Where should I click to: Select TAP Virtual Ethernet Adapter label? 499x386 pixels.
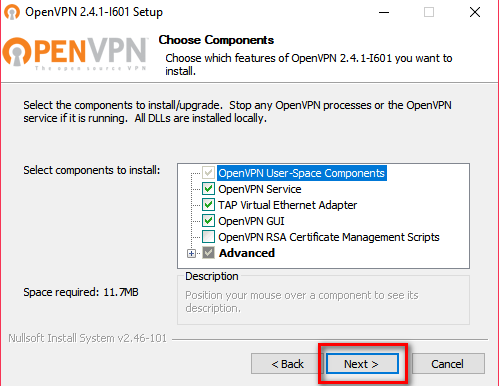(x=287, y=205)
